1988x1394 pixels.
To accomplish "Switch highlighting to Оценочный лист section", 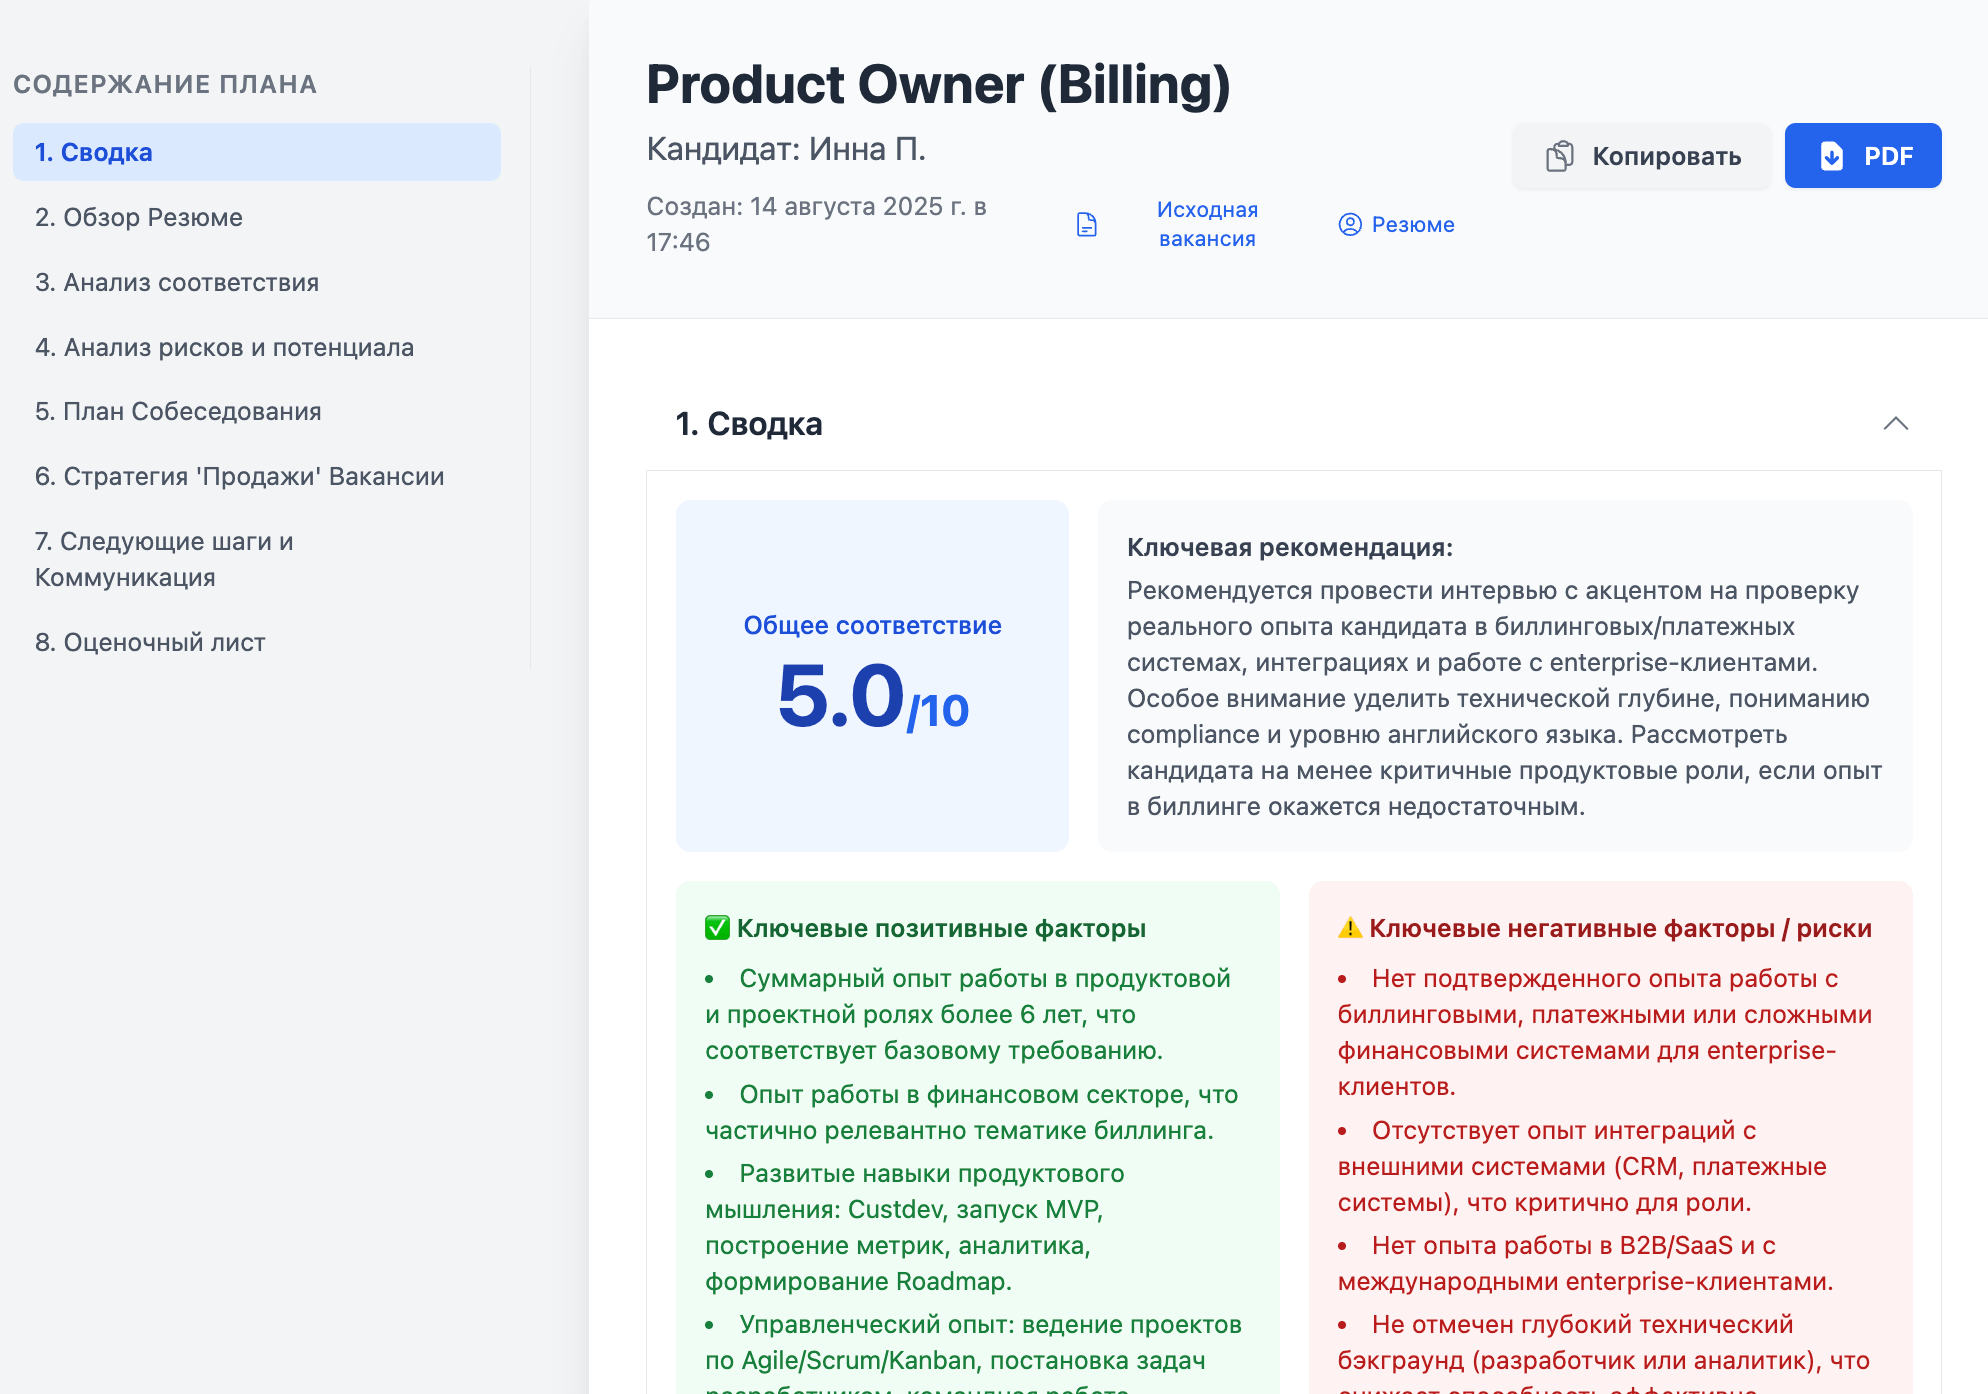I will (150, 642).
